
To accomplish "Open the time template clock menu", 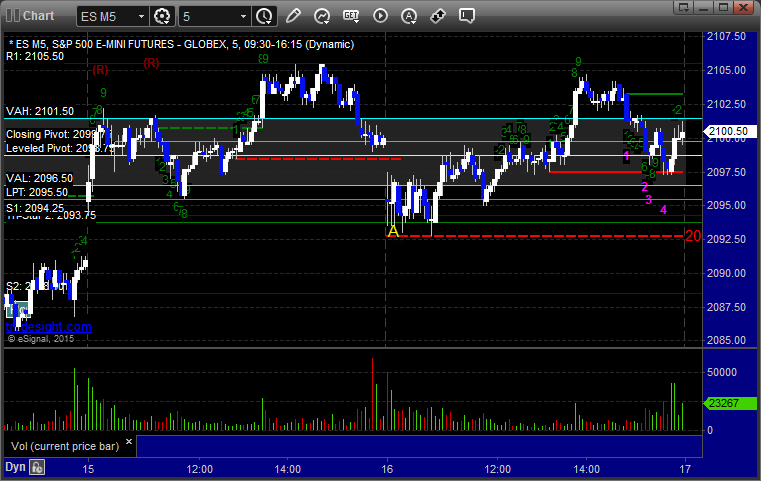I will click(x=265, y=16).
